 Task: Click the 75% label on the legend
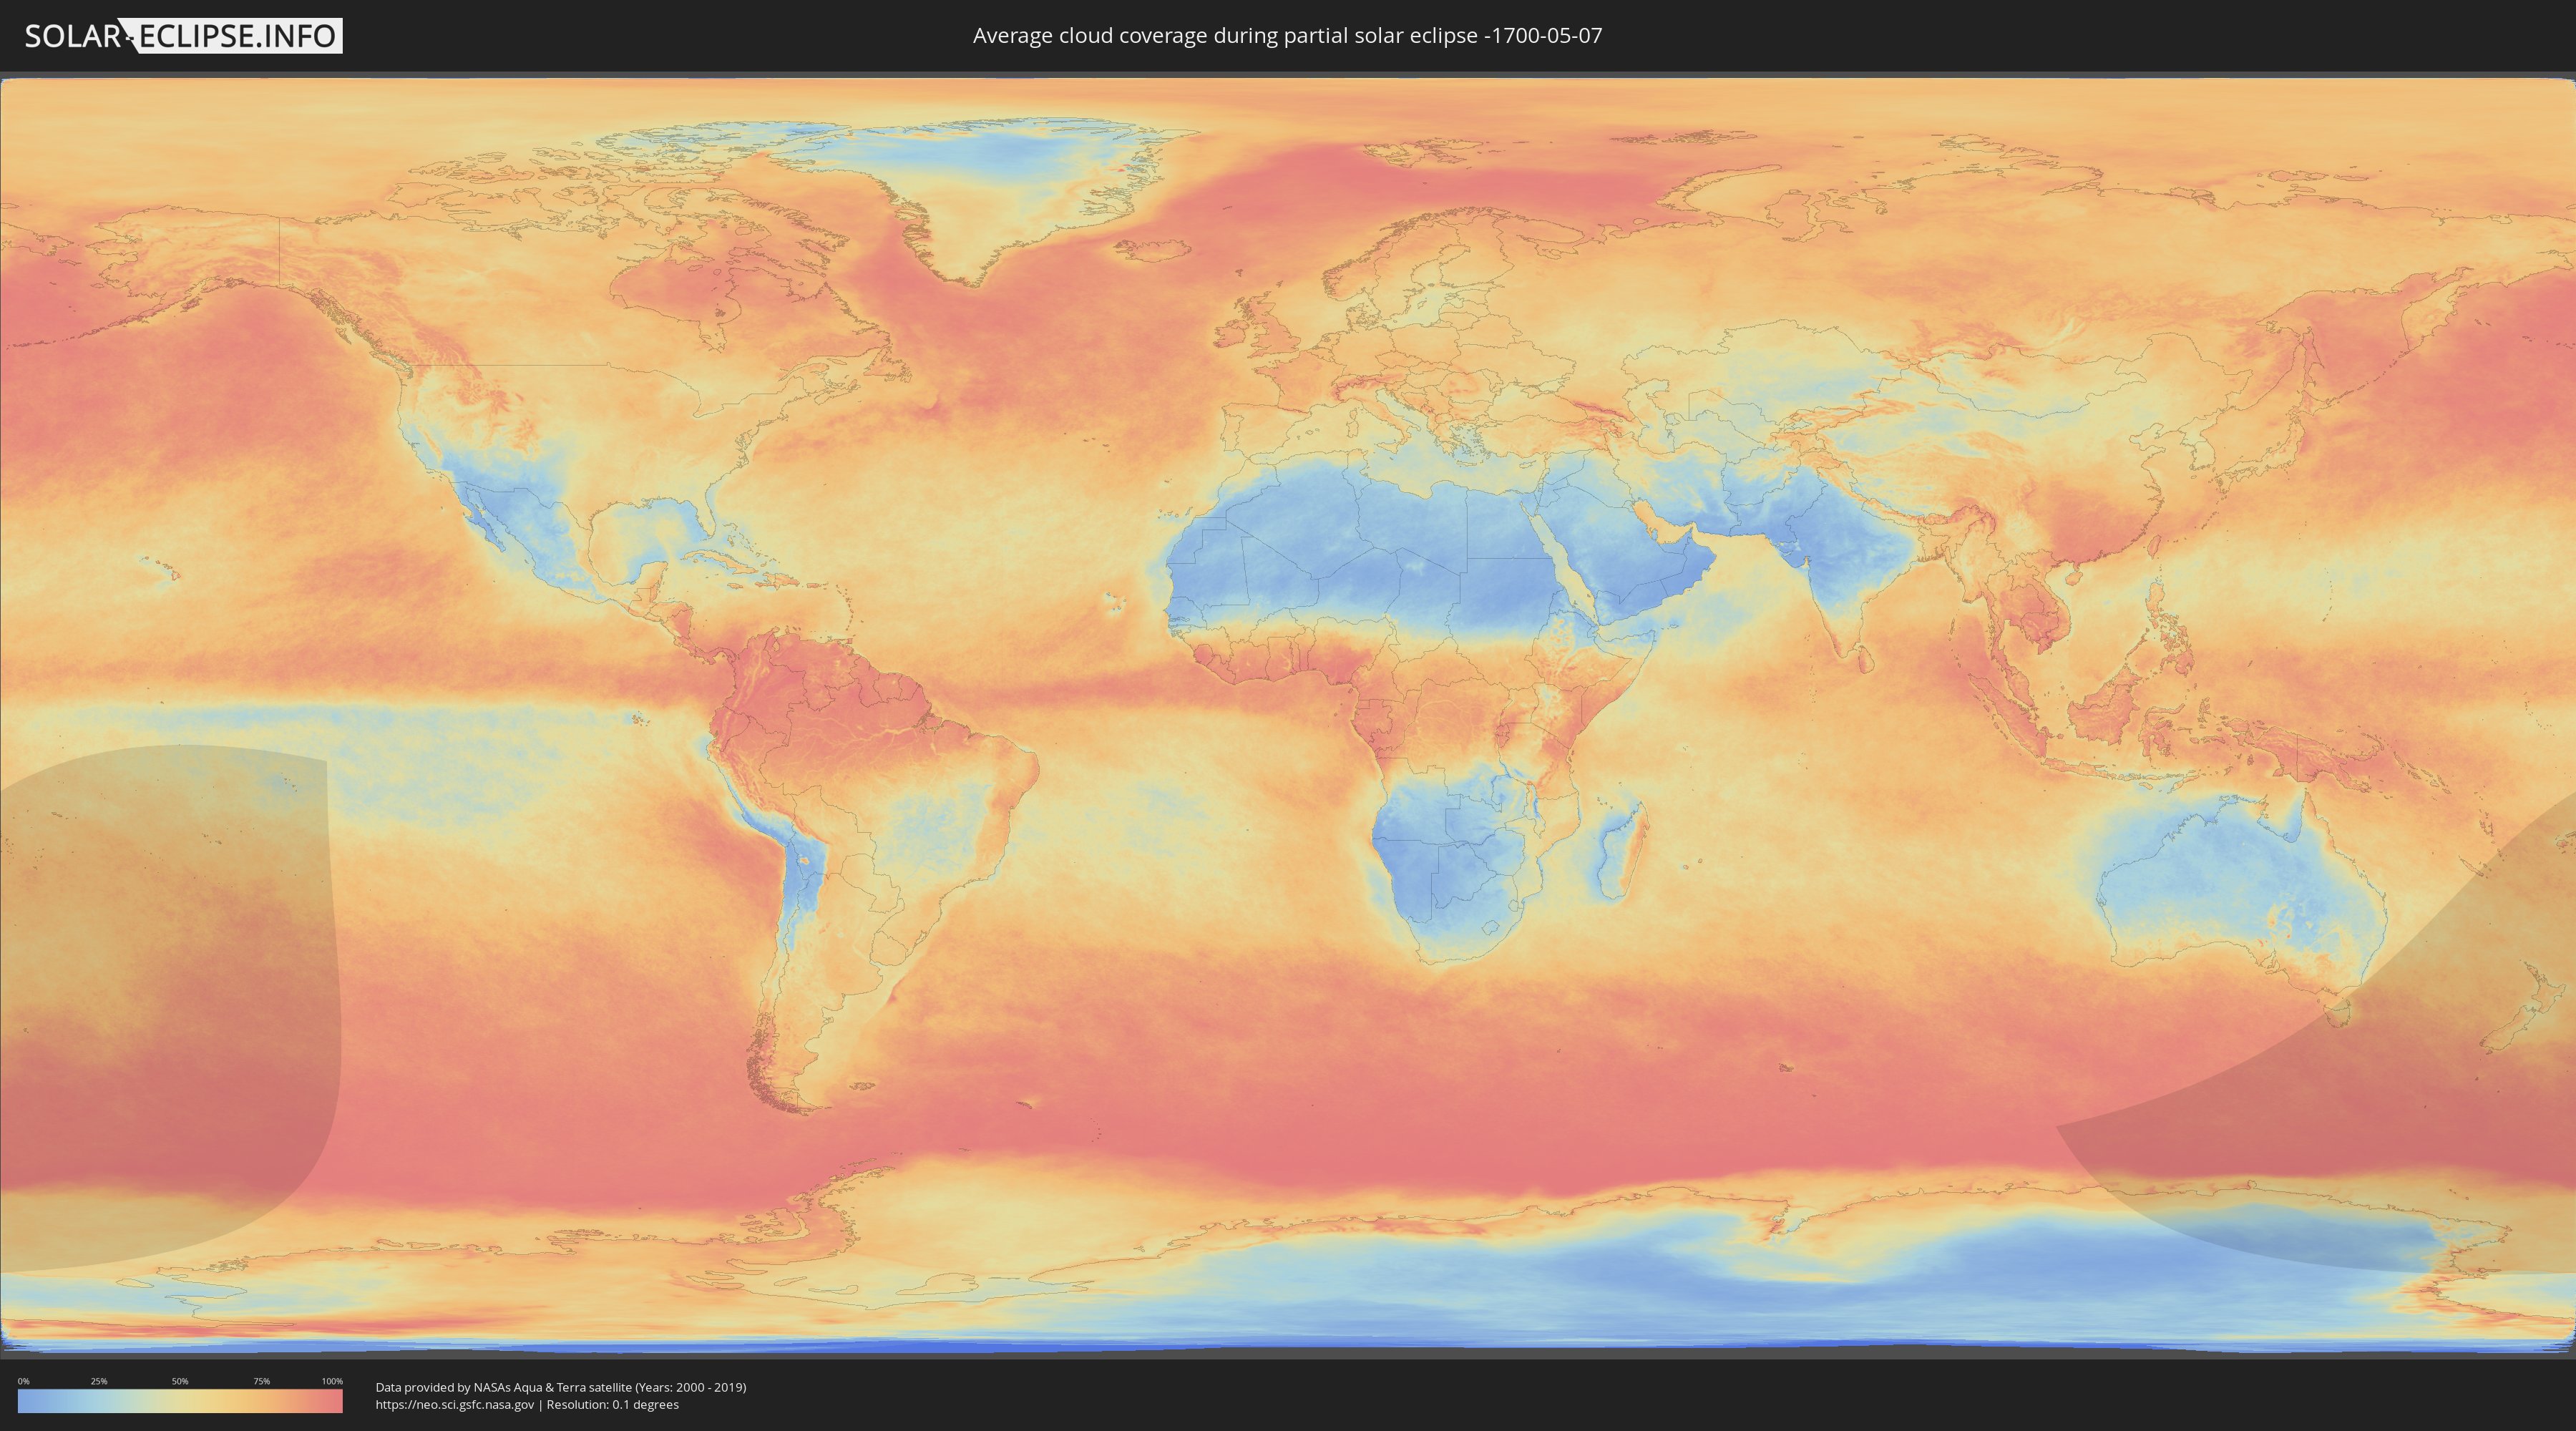pyautogui.click(x=261, y=1381)
